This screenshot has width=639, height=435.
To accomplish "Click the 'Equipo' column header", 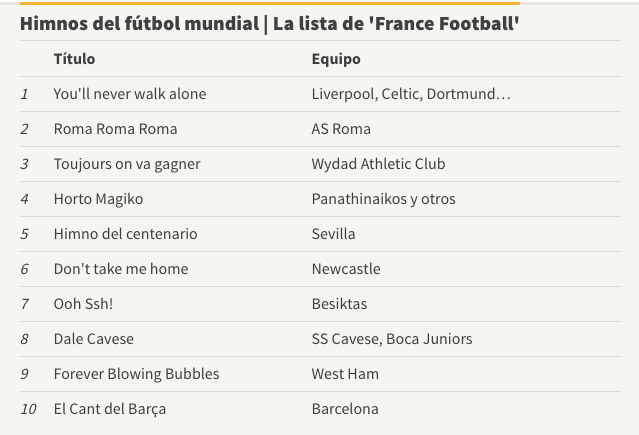I will 336,59.
